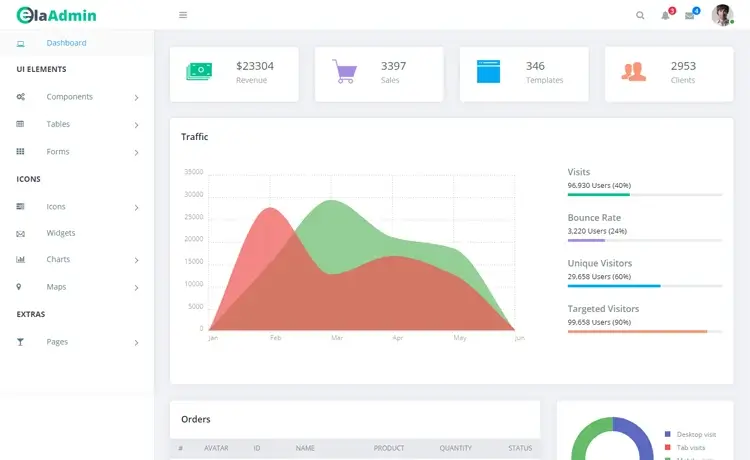This screenshot has height=460, width=750.
Task: Toggle the Desktop visit legend item
Action: pos(690,434)
